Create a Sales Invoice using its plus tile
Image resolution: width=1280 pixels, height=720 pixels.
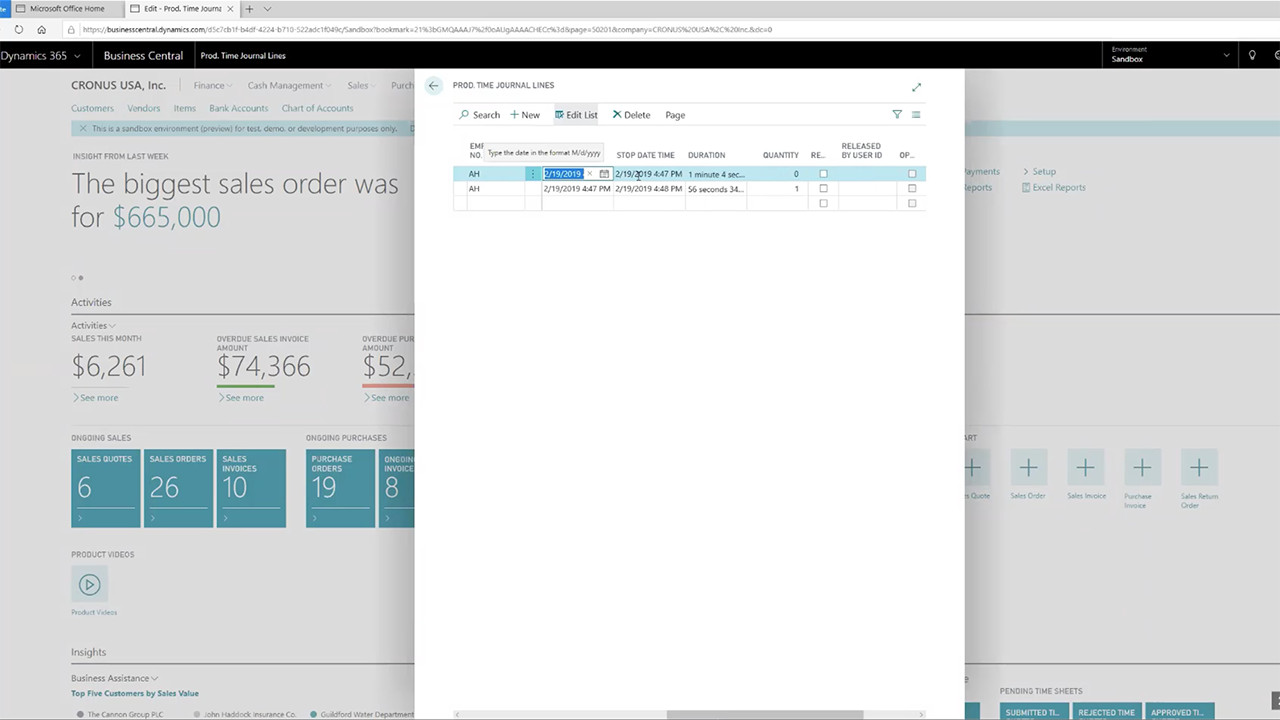click(x=1085, y=468)
